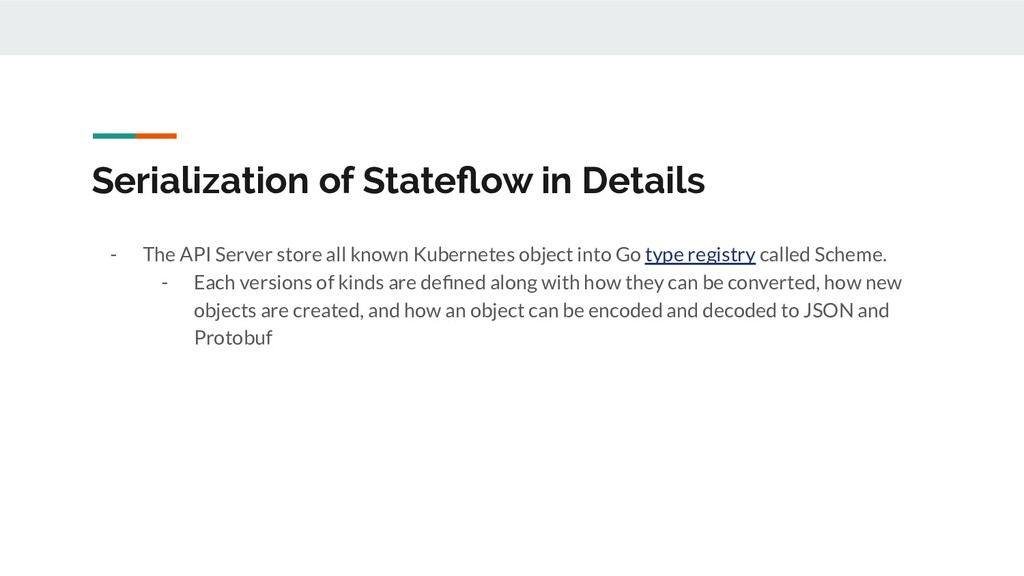Click the word 'JSON' in the sub-bullet
1024x576 pixels.
pyautogui.click(x=828, y=310)
